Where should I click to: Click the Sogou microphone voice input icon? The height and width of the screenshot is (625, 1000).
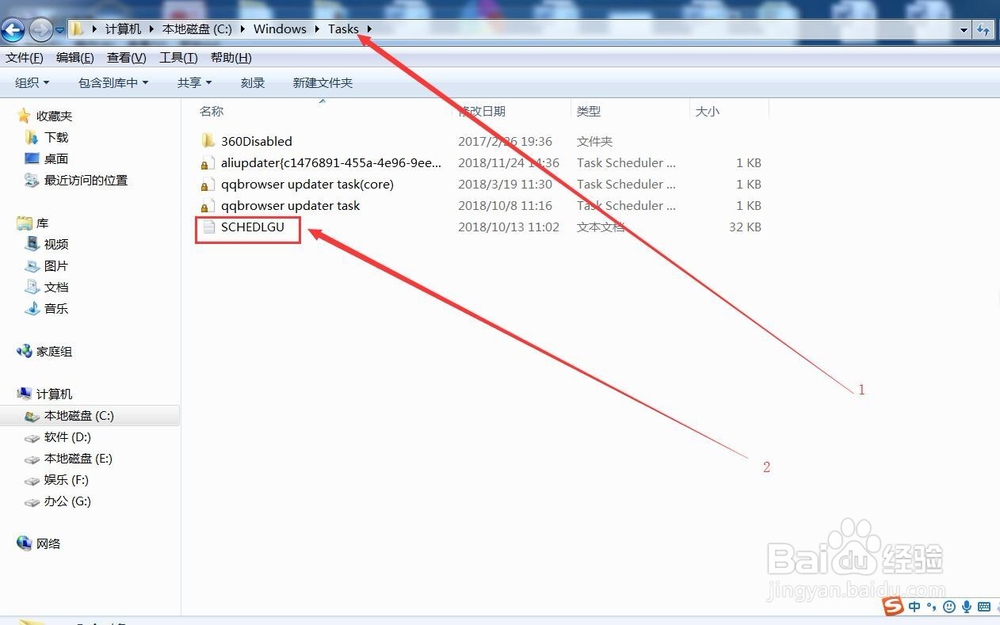(967, 607)
